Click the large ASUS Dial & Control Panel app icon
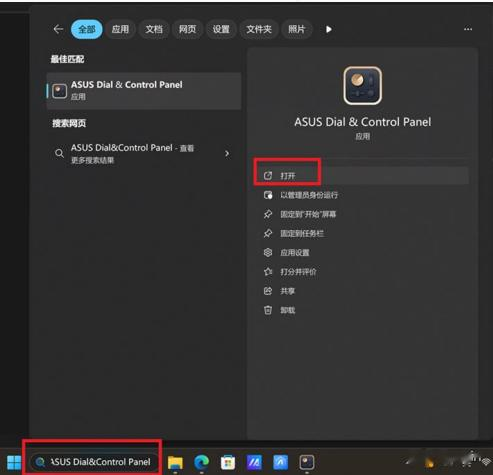493x475 pixels. 362,85
